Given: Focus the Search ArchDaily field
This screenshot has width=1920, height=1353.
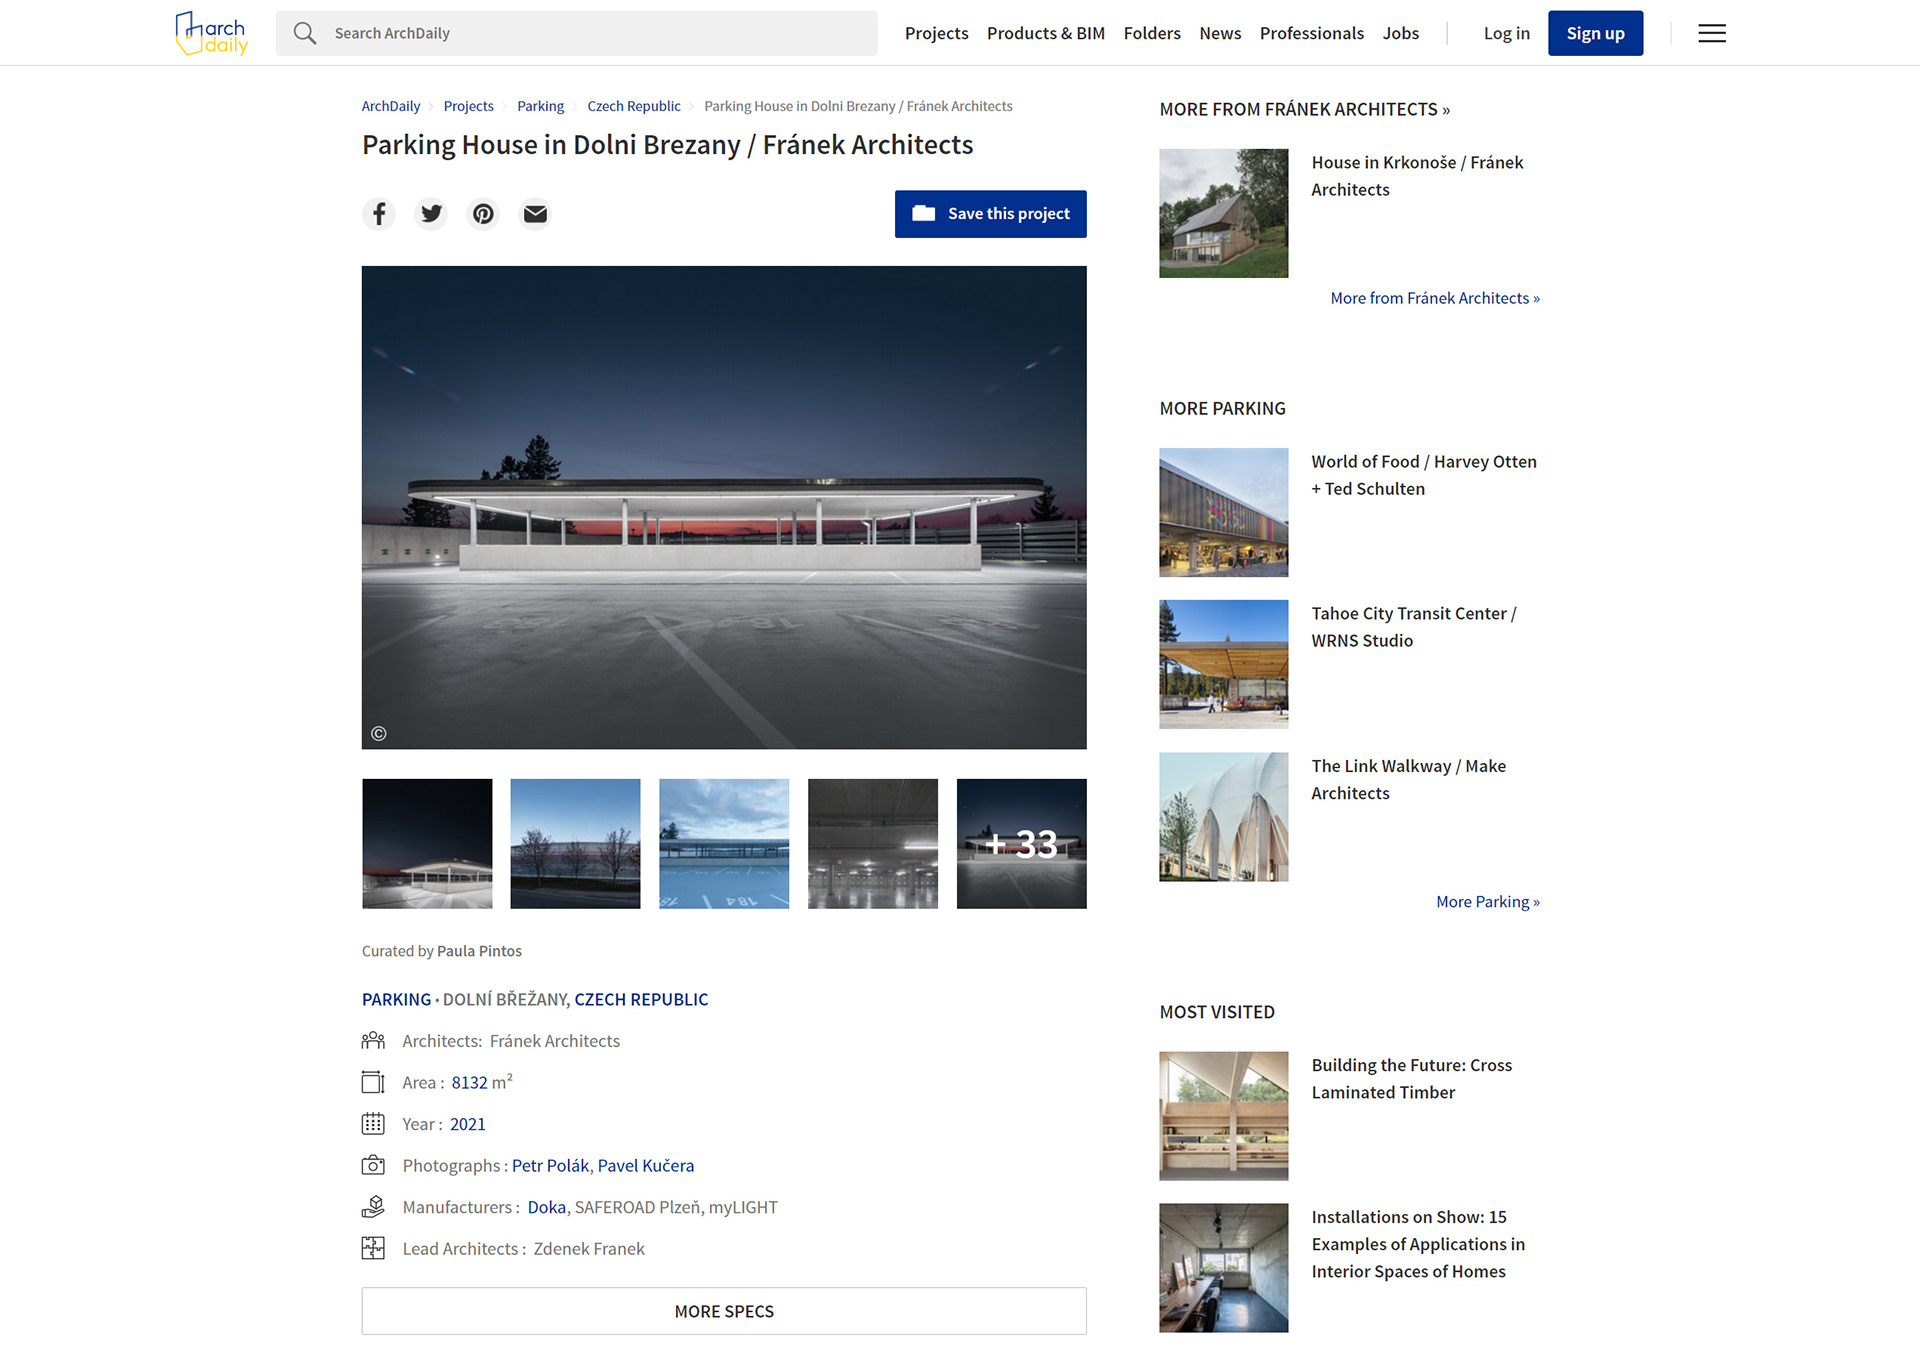Looking at the screenshot, I should [x=600, y=33].
